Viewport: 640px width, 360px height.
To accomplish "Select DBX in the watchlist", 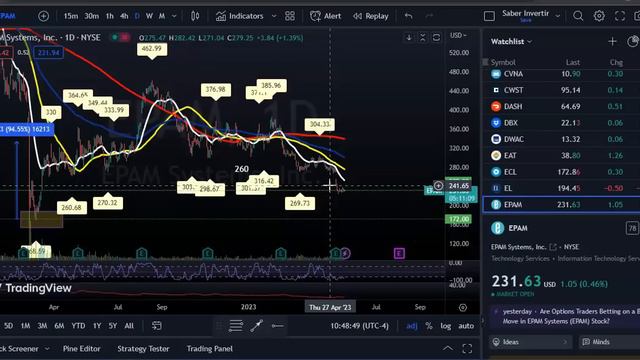I will click(561, 123).
